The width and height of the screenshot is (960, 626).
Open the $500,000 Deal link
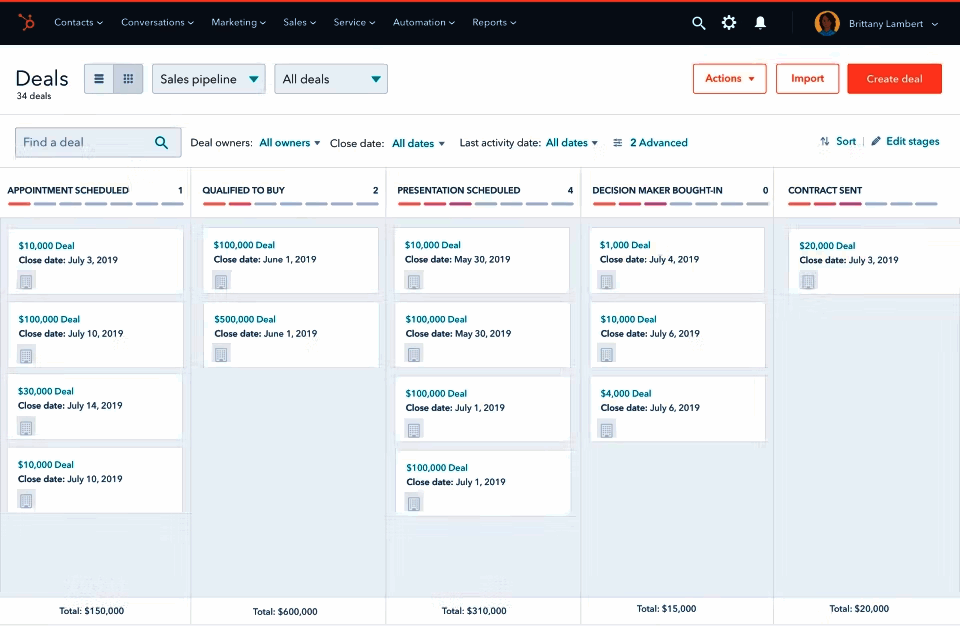(x=245, y=319)
